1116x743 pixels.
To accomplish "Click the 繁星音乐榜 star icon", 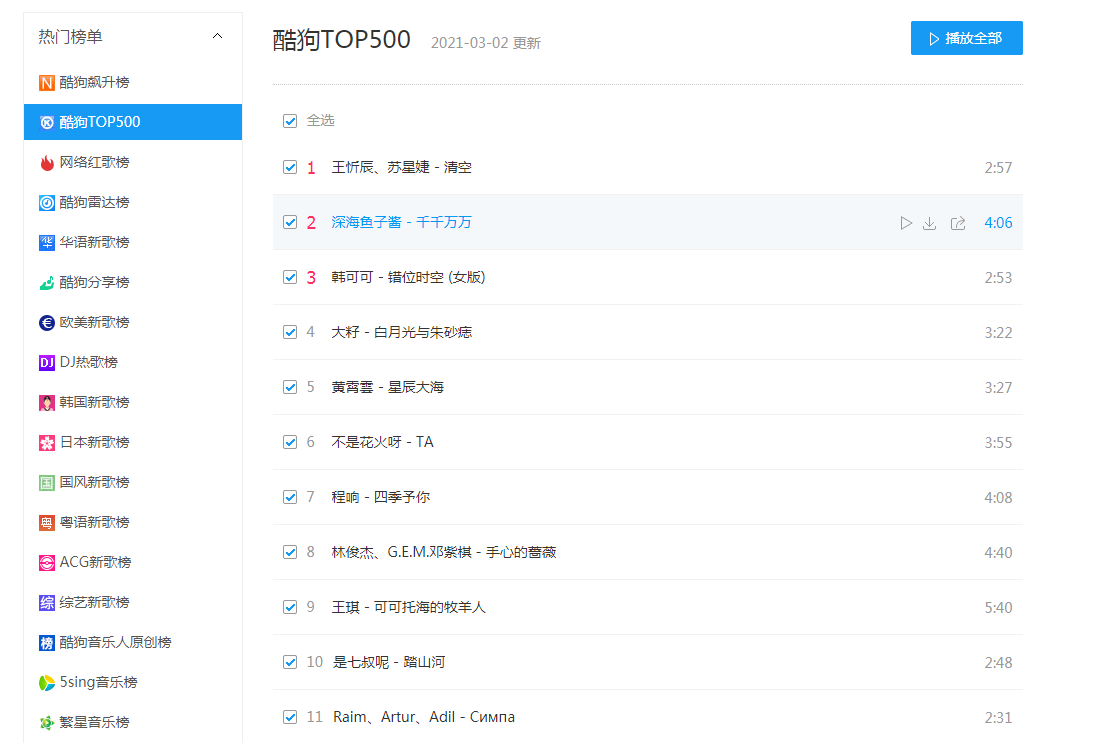I will [x=46, y=723].
